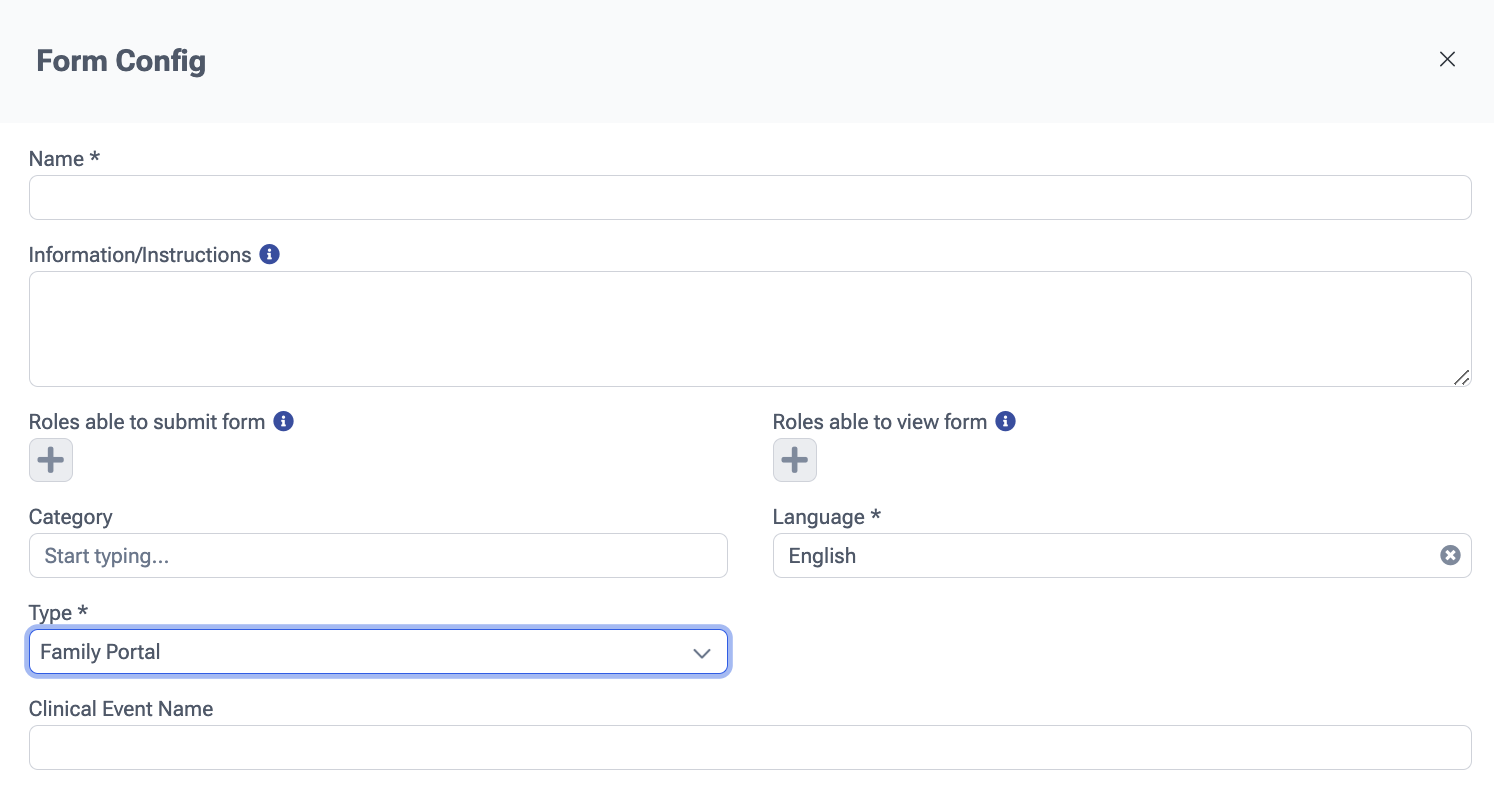
Task: Click the info icon beside Information/Instructions
Action: (x=269, y=254)
